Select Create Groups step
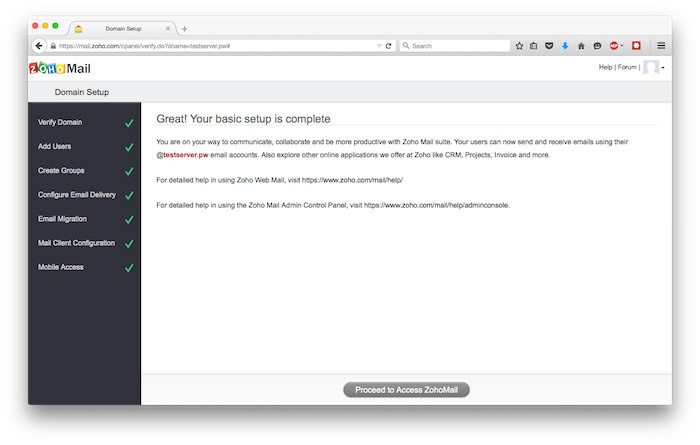The height and width of the screenshot is (445, 700). point(61,171)
